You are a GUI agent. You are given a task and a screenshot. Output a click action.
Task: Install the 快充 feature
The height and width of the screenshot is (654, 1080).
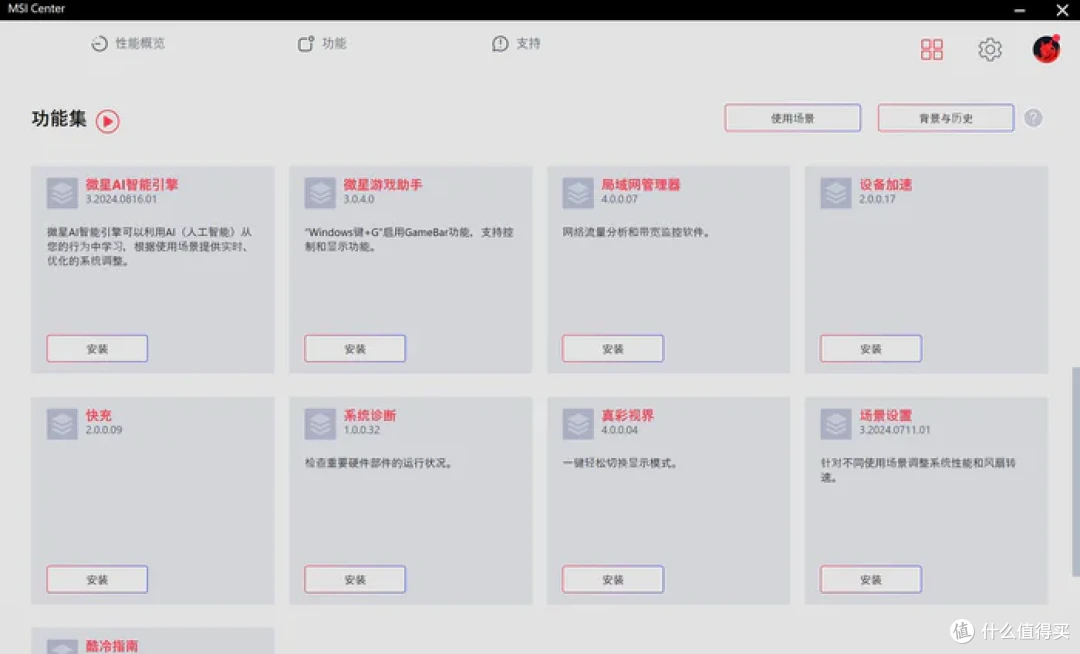(97, 579)
